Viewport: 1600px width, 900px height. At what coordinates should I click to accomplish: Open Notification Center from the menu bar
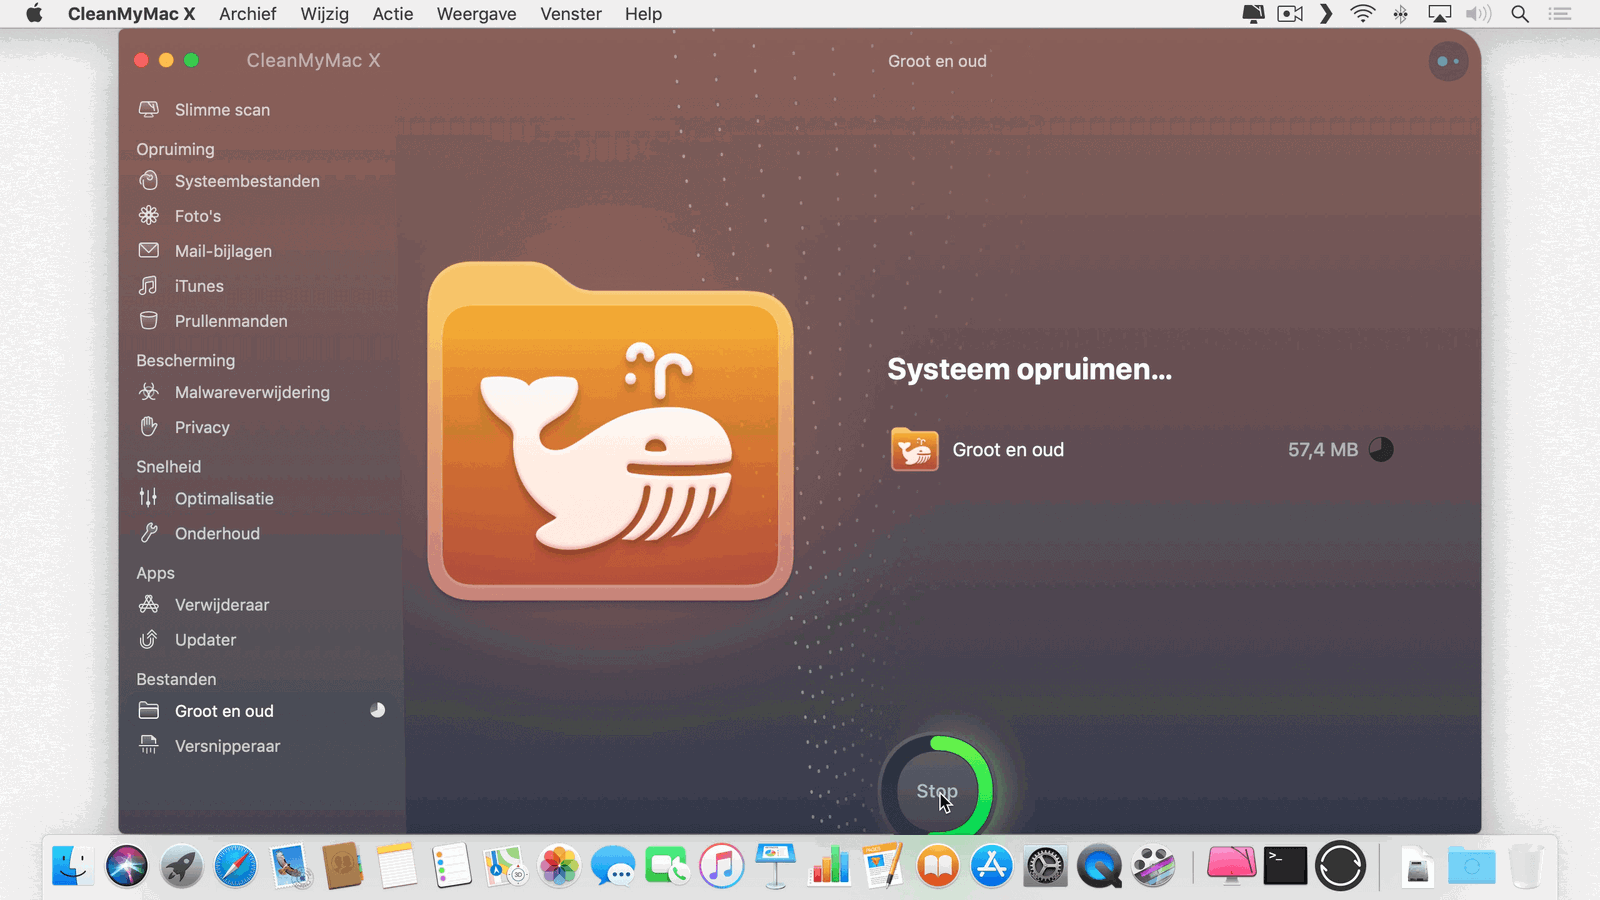click(x=1560, y=14)
